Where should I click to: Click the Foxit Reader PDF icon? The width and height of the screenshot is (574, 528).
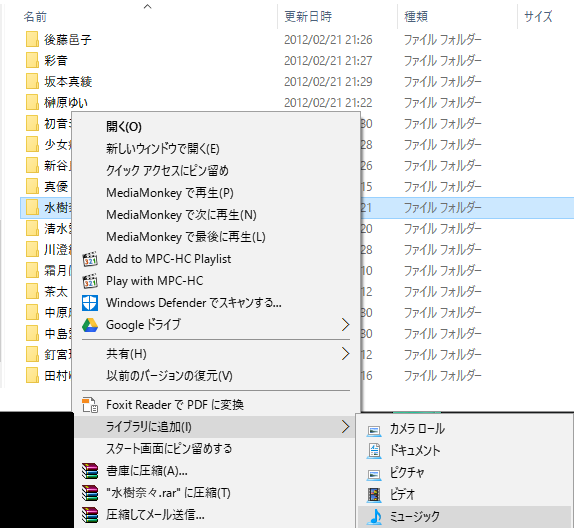(90, 405)
